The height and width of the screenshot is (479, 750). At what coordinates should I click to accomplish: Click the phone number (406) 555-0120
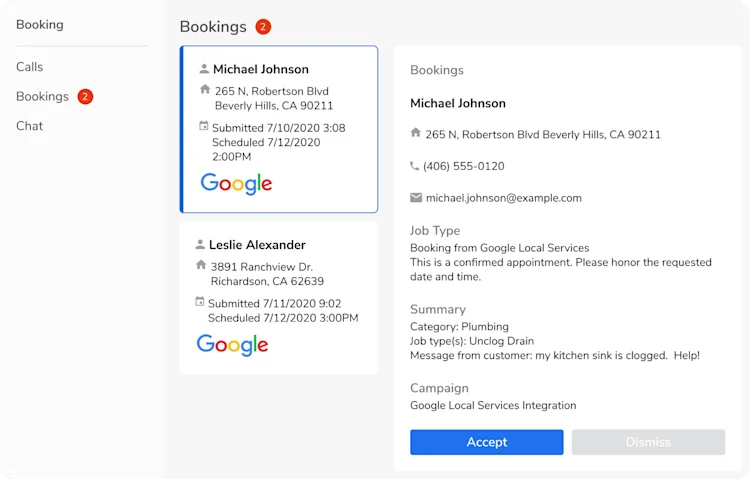click(464, 167)
